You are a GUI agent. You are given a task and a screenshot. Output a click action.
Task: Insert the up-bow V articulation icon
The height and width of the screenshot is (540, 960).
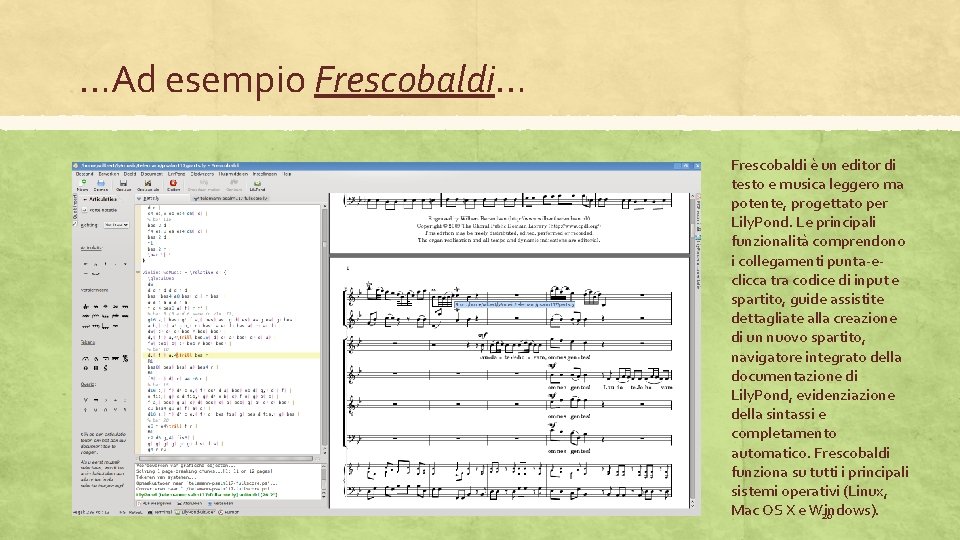coord(86,400)
